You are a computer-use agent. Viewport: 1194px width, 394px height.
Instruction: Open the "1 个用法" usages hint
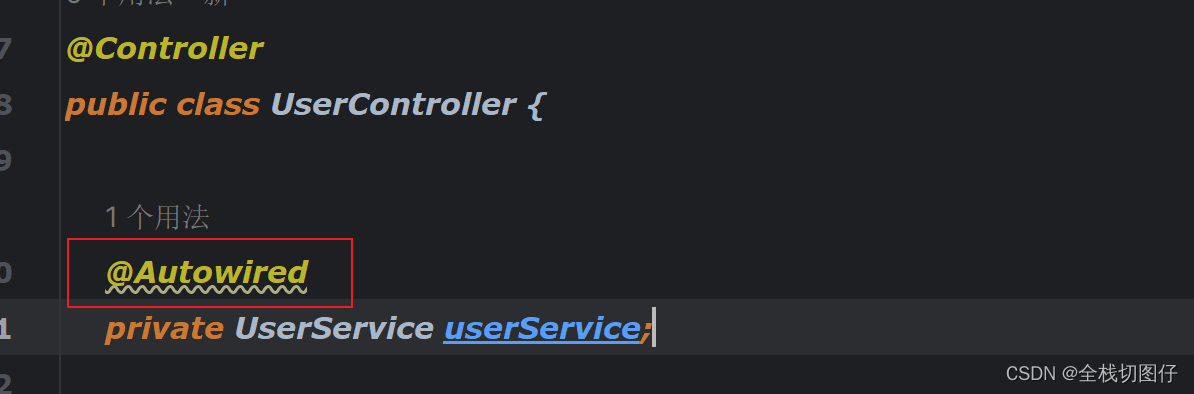click(157, 218)
